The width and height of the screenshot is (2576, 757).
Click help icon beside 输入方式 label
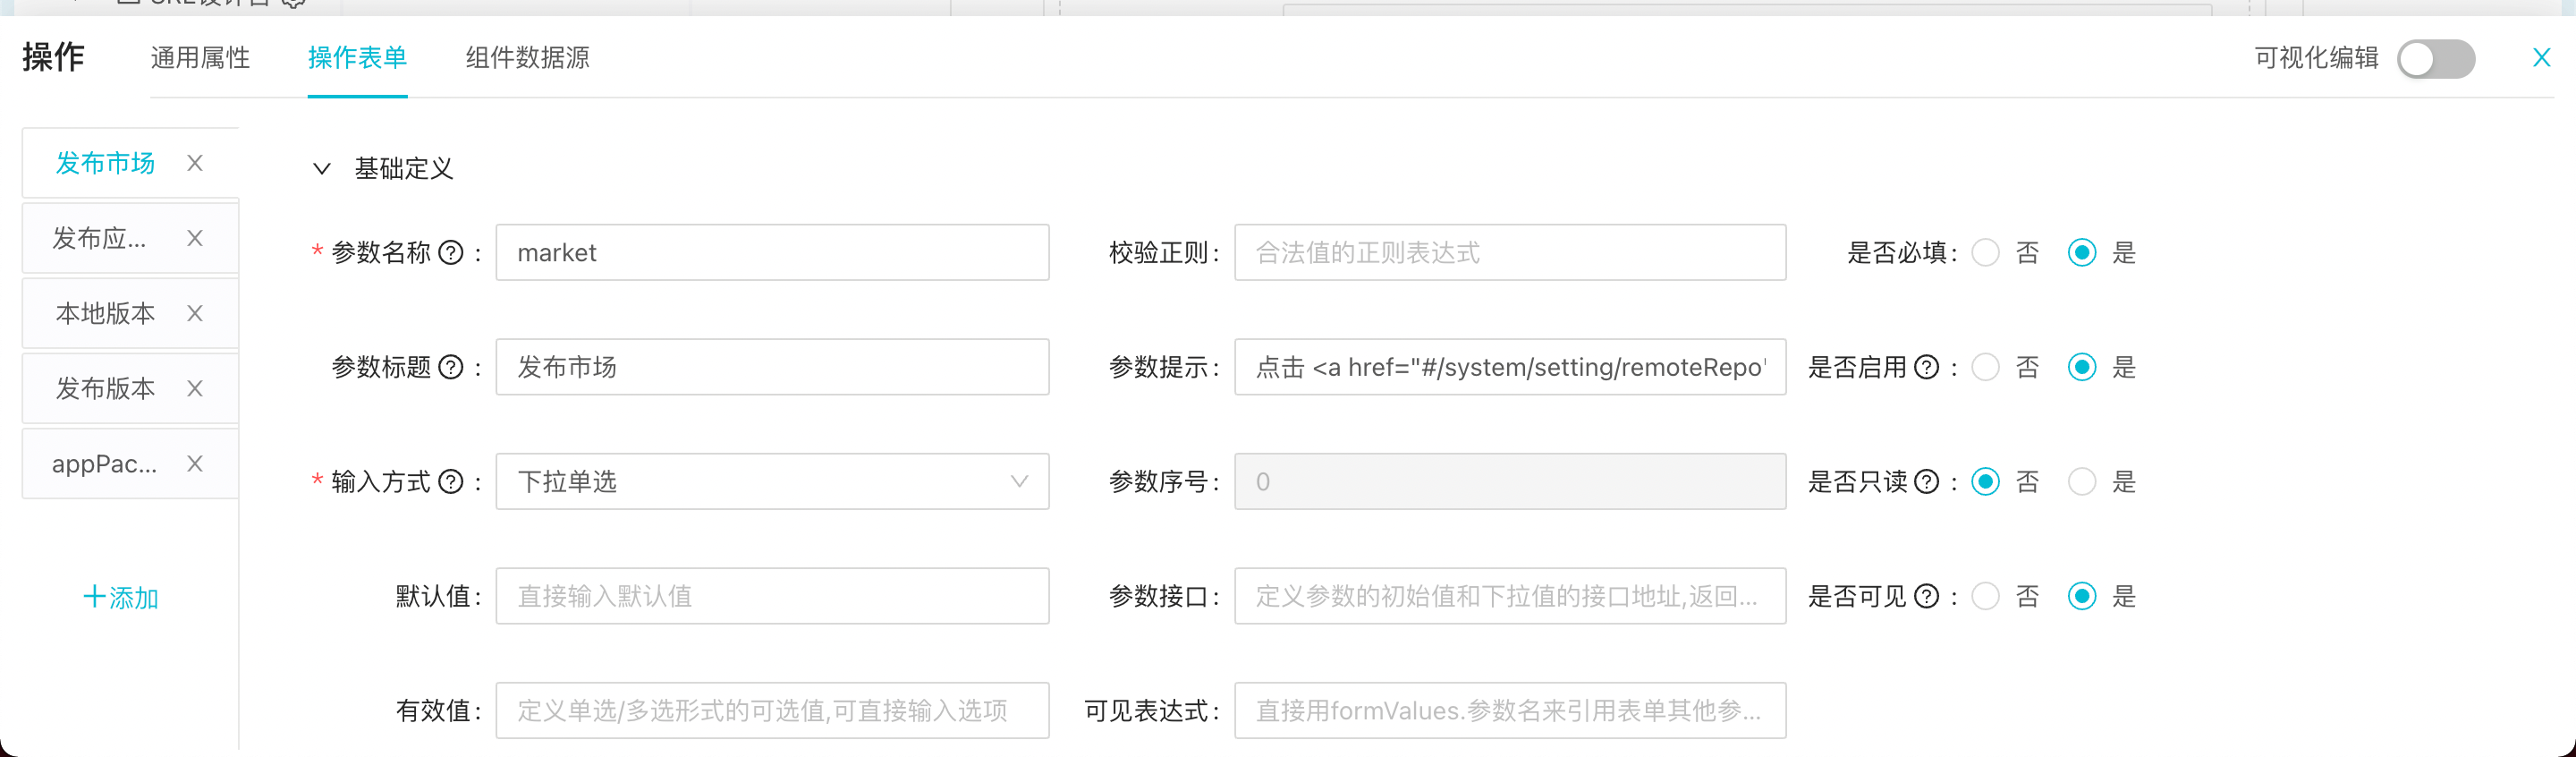pyautogui.click(x=451, y=482)
